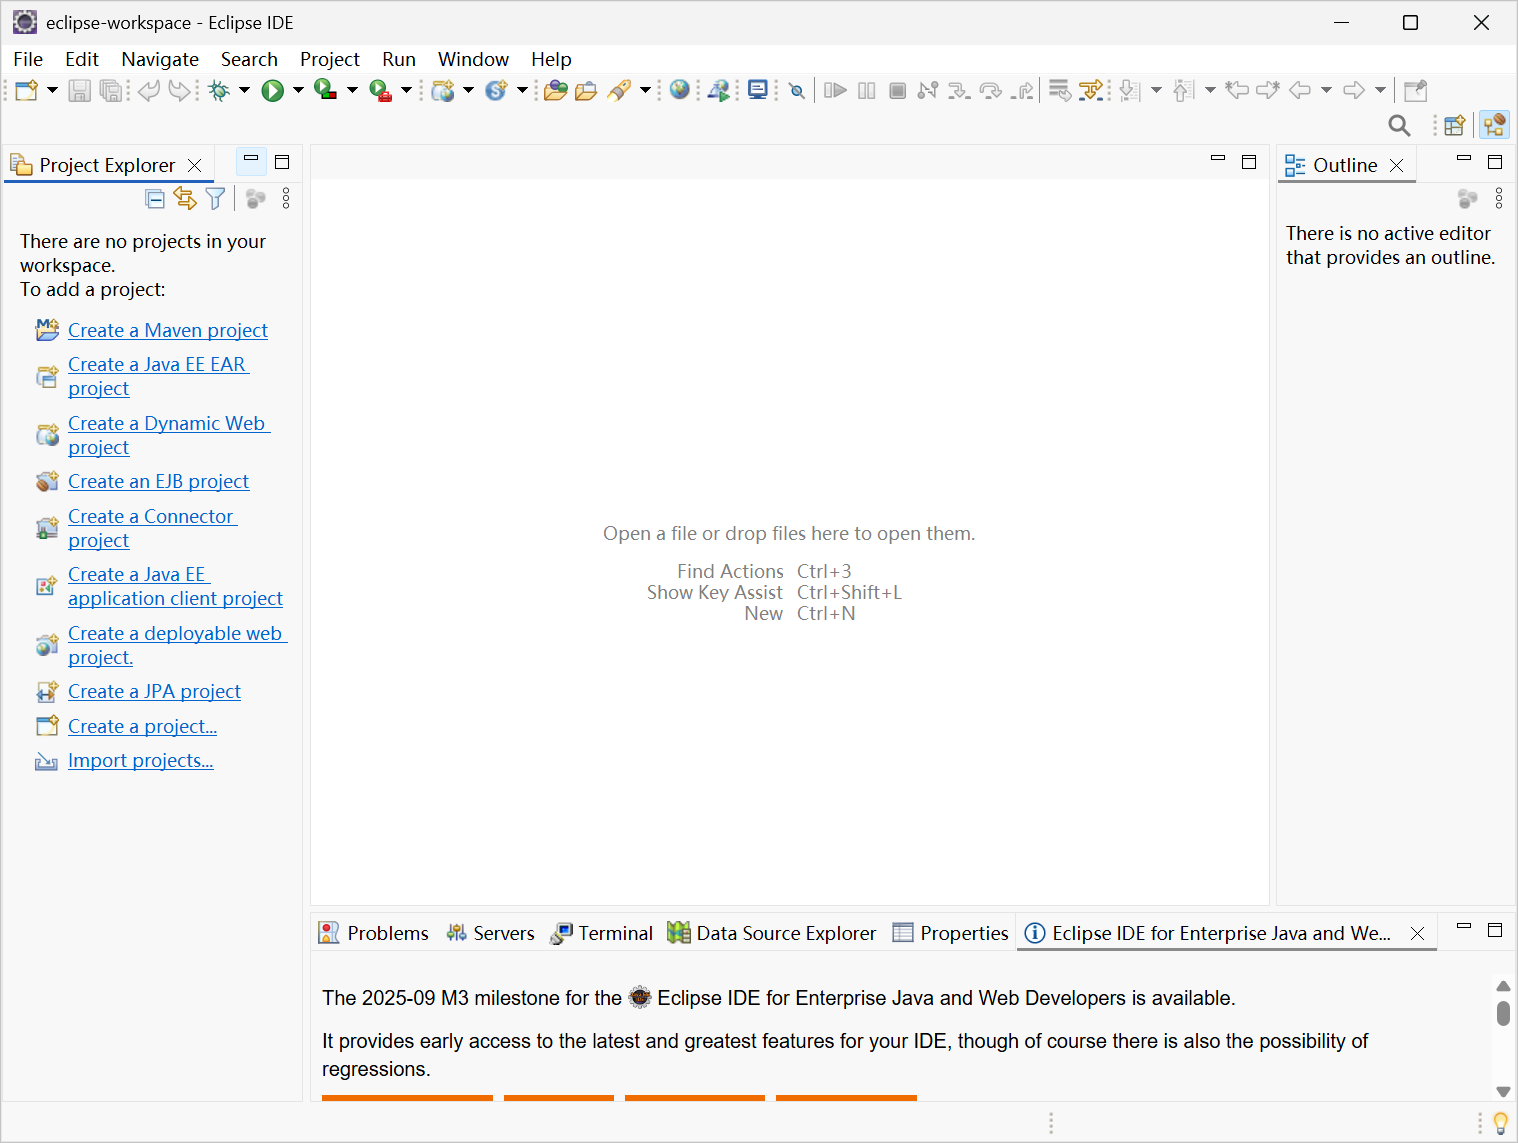Click the Import projects... link
1518x1143 pixels.
tap(141, 760)
